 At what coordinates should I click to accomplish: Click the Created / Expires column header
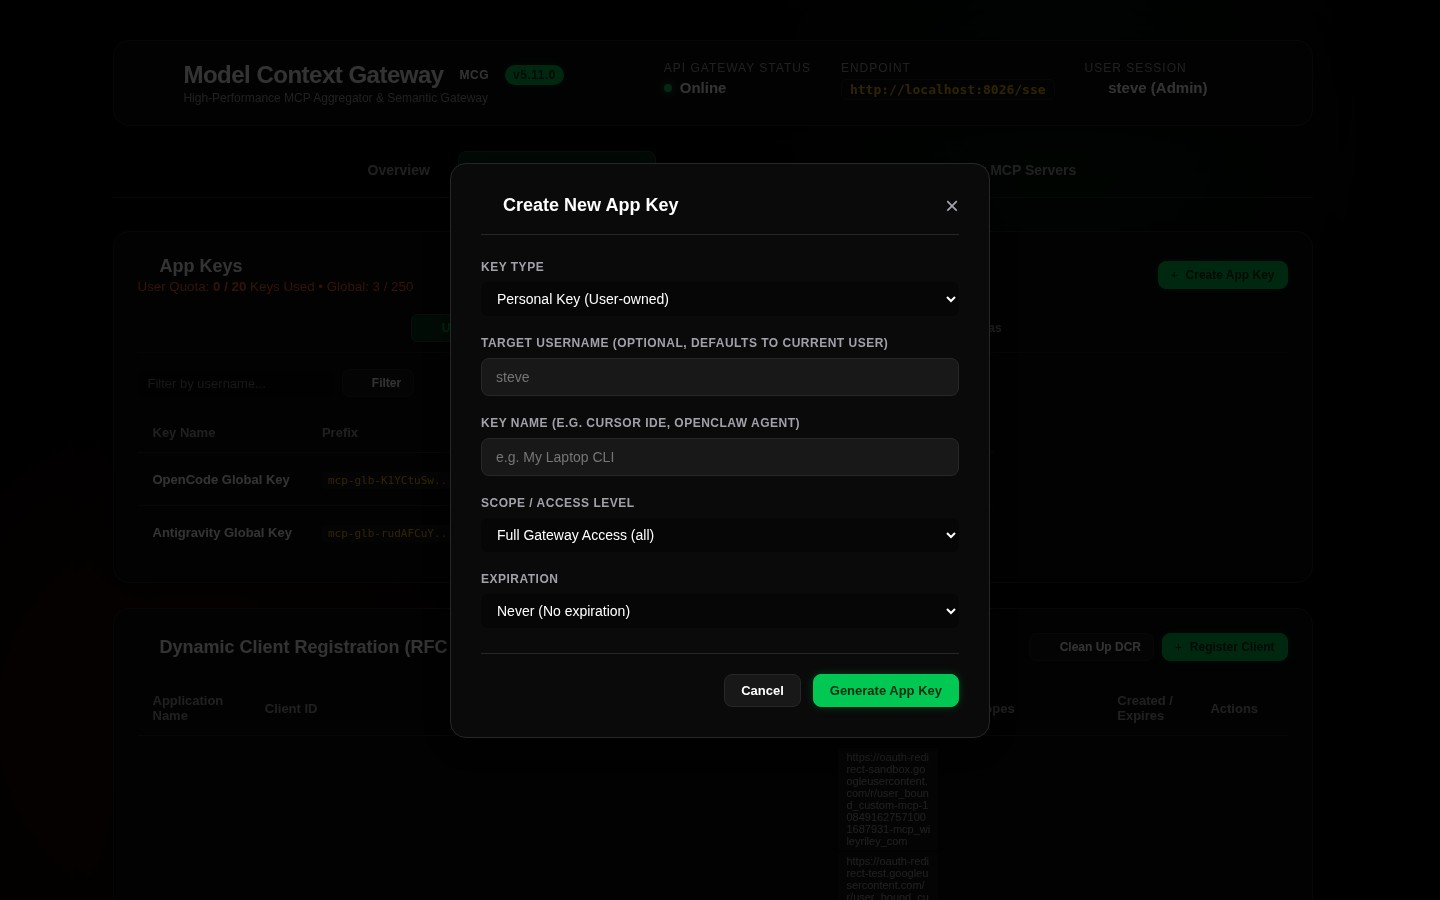[1145, 708]
